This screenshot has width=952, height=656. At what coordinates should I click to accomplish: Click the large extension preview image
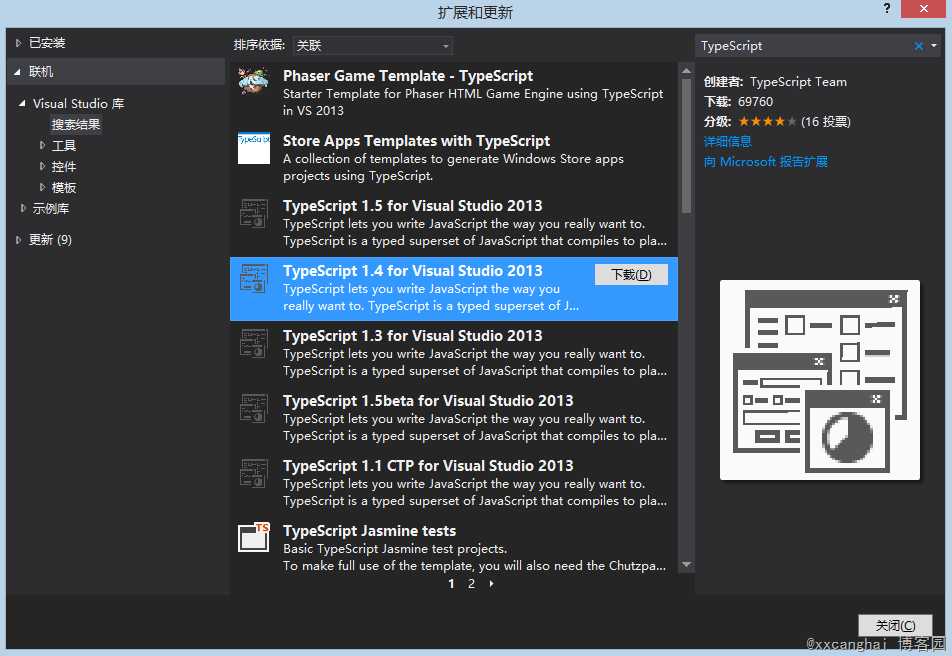click(820, 380)
